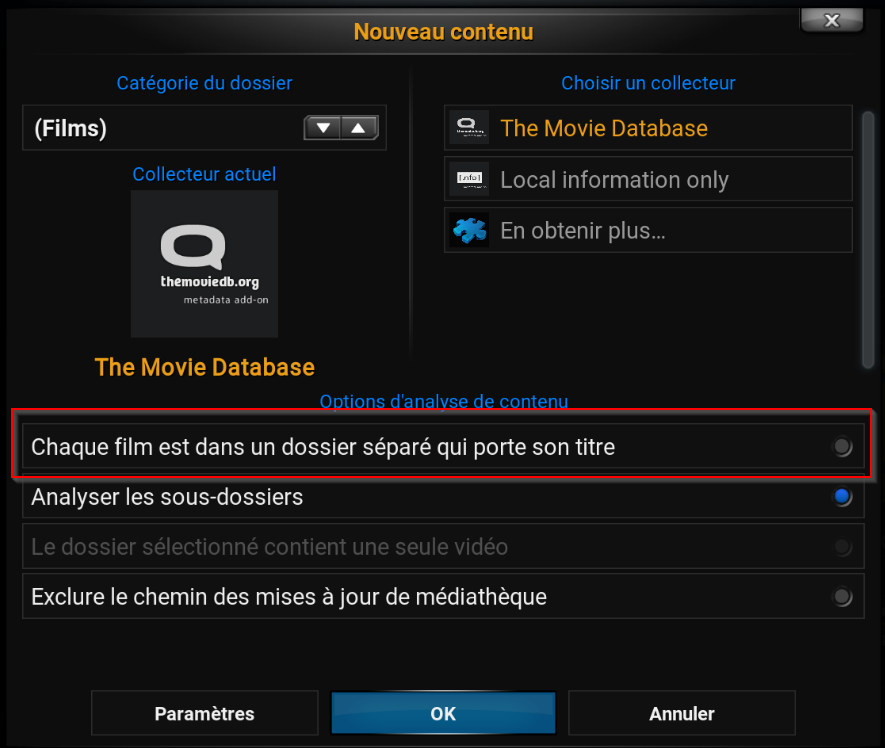Open the Paramètres button

204,713
